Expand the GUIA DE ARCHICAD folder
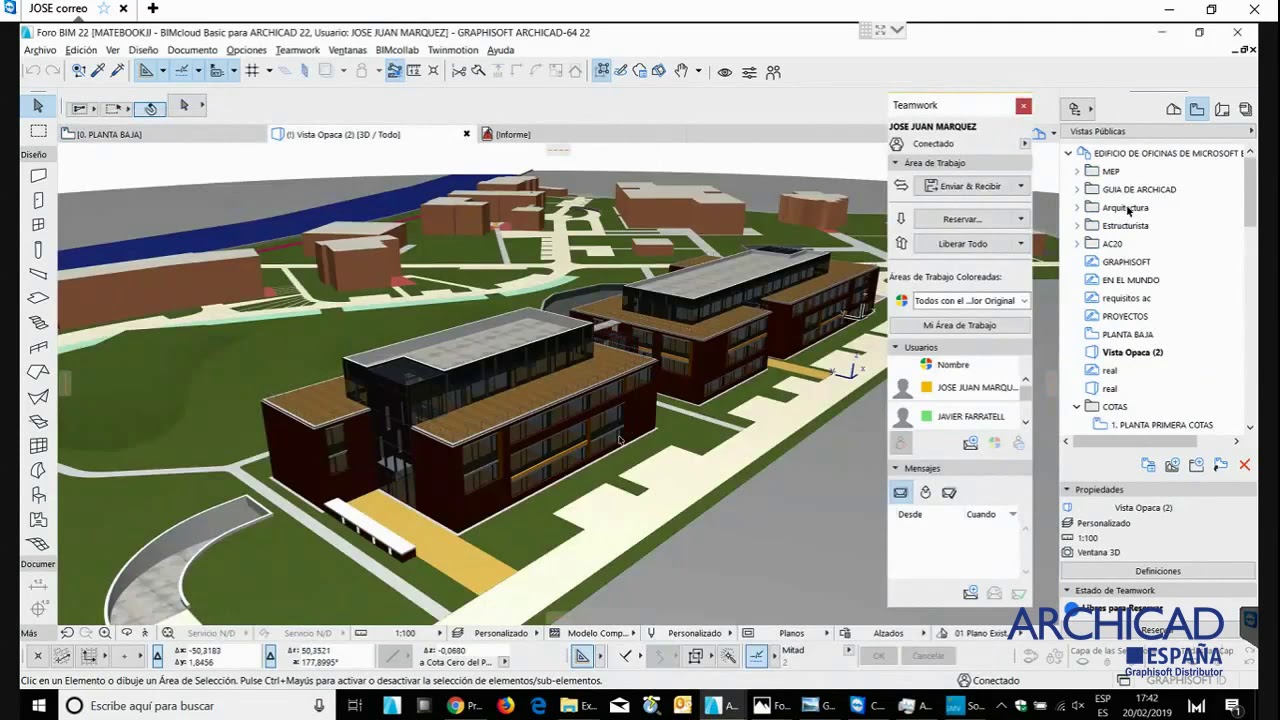 [x=1077, y=189]
